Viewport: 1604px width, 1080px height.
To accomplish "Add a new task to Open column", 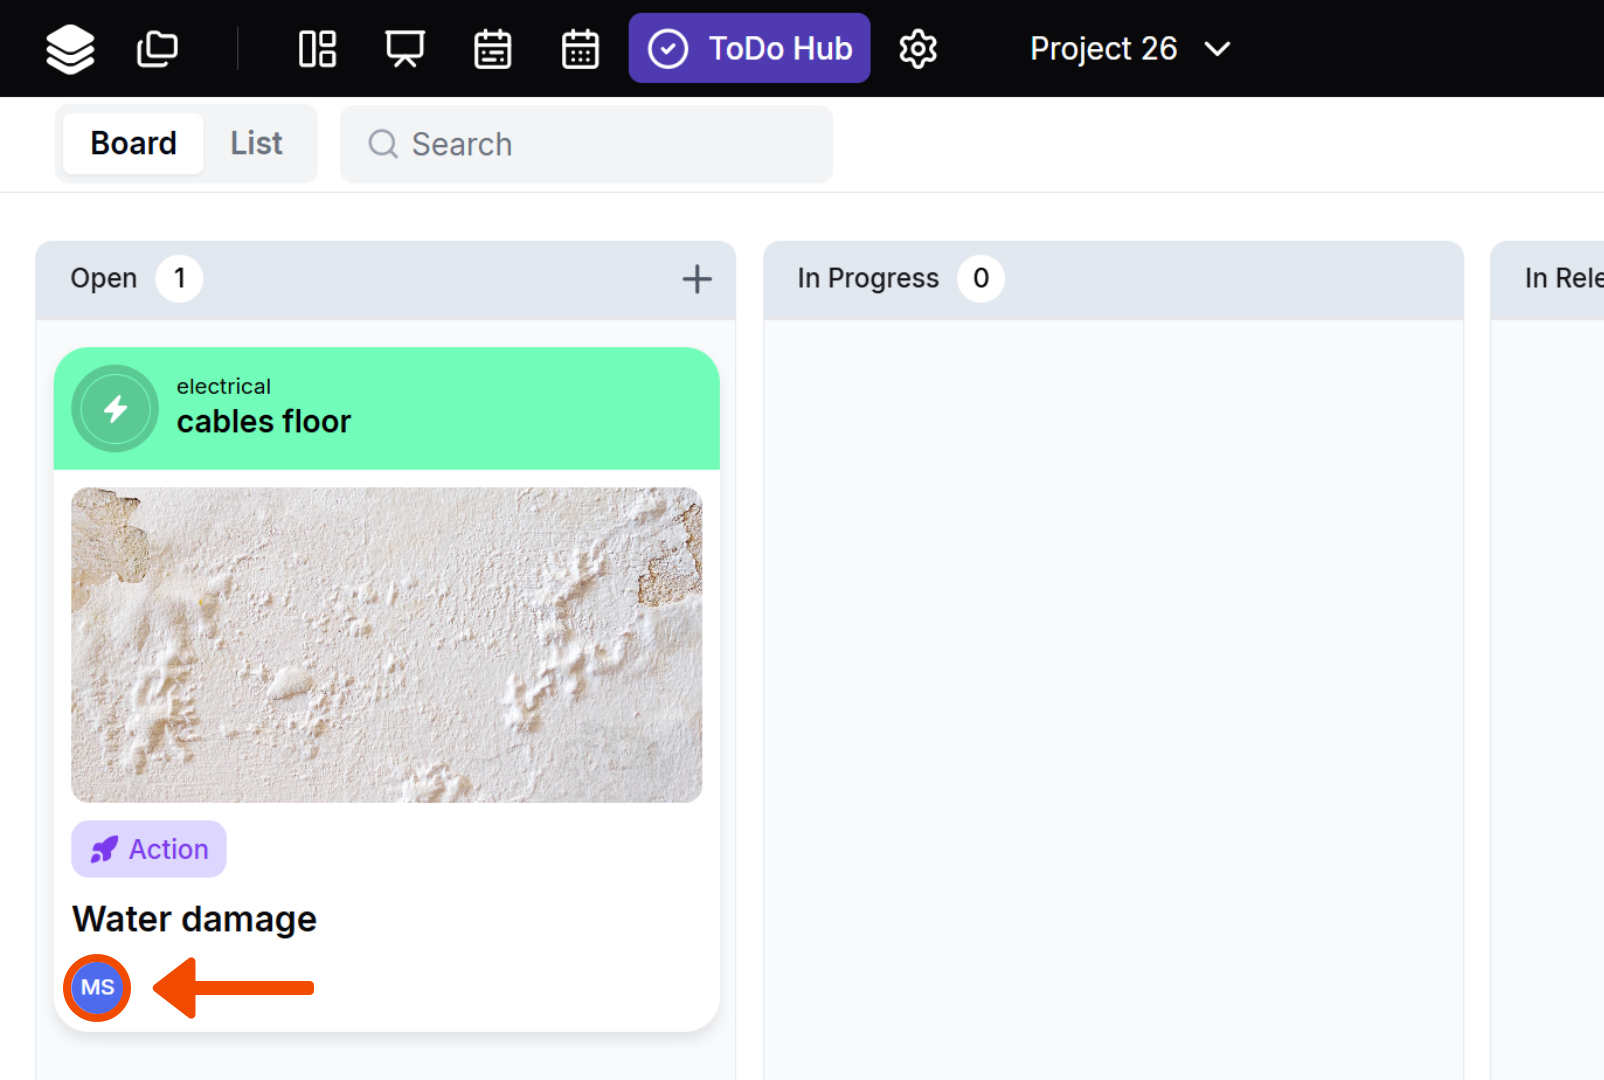I will (697, 279).
